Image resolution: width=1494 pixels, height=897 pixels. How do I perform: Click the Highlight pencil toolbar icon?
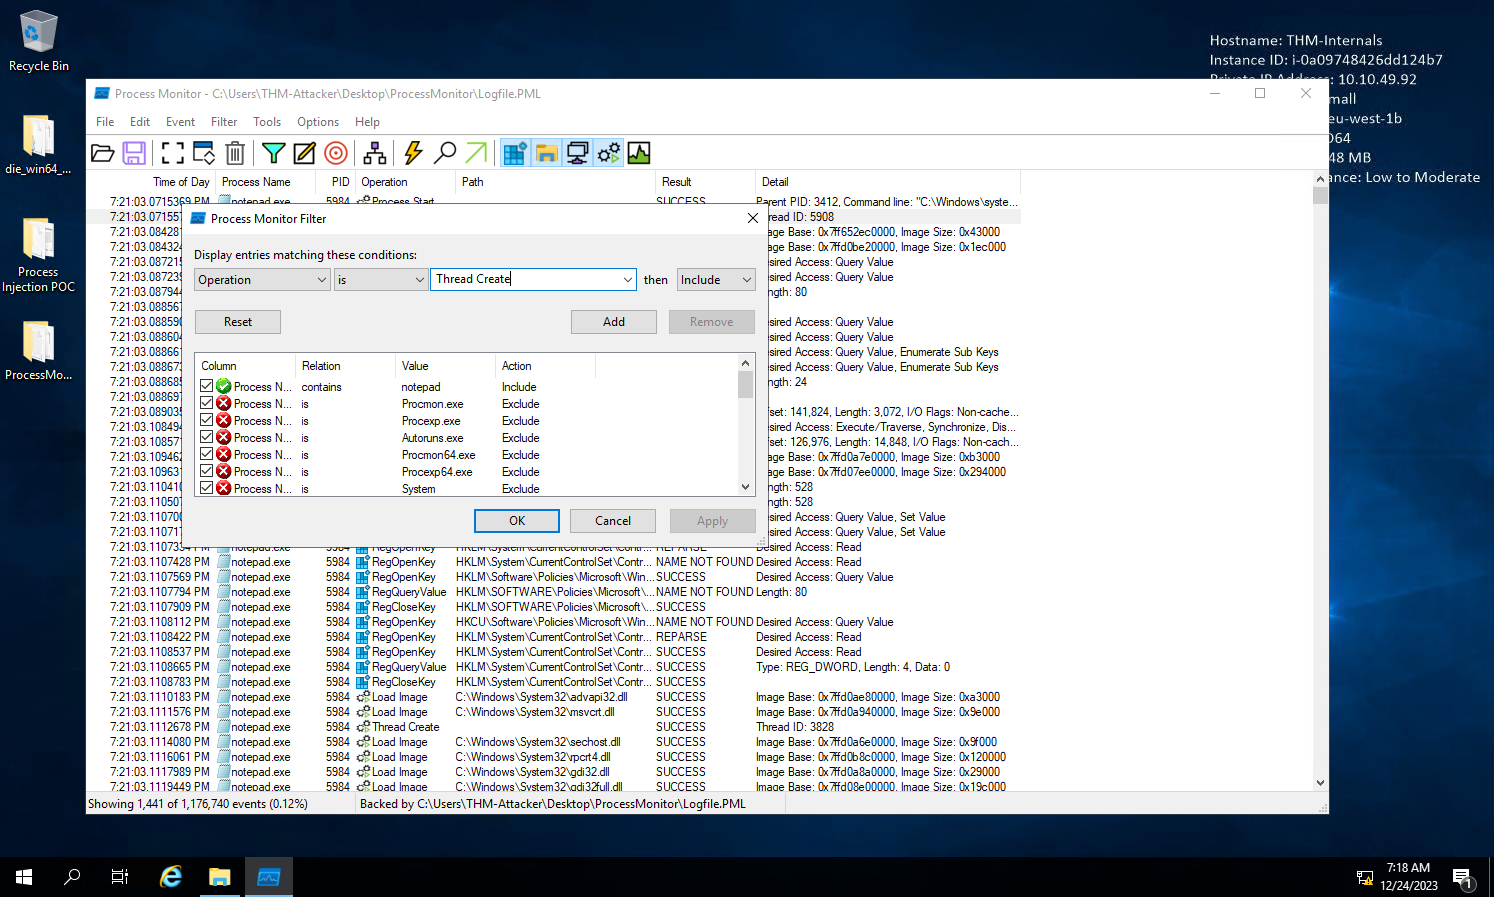(304, 153)
